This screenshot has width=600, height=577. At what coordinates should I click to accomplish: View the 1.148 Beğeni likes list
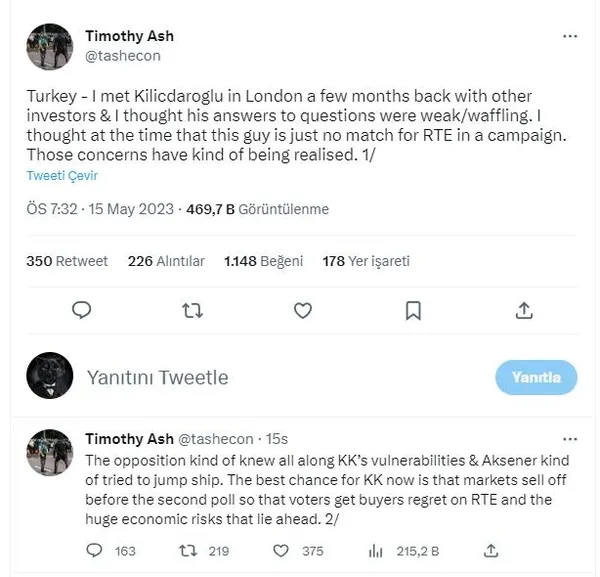click(x=263, y=261)
